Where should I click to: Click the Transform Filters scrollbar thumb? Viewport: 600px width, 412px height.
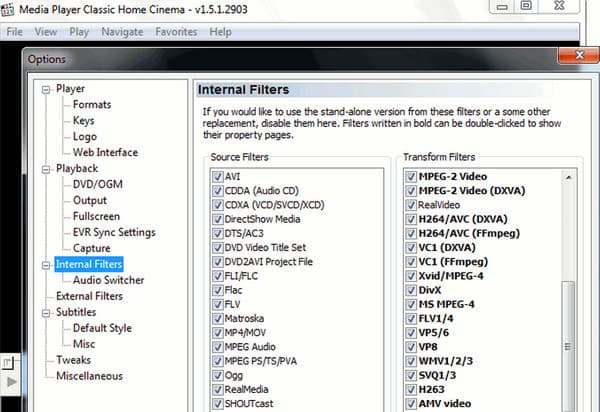(568, 347)
